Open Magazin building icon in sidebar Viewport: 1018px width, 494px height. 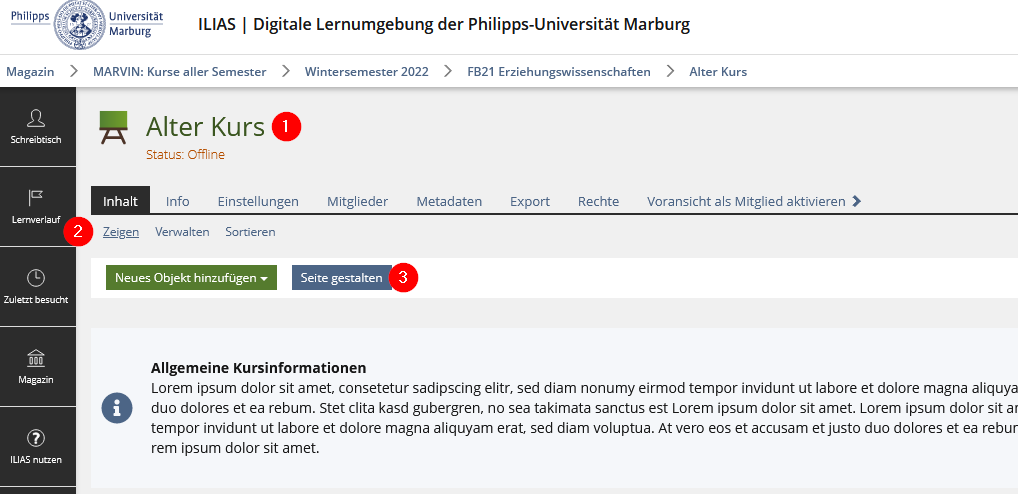36,358
